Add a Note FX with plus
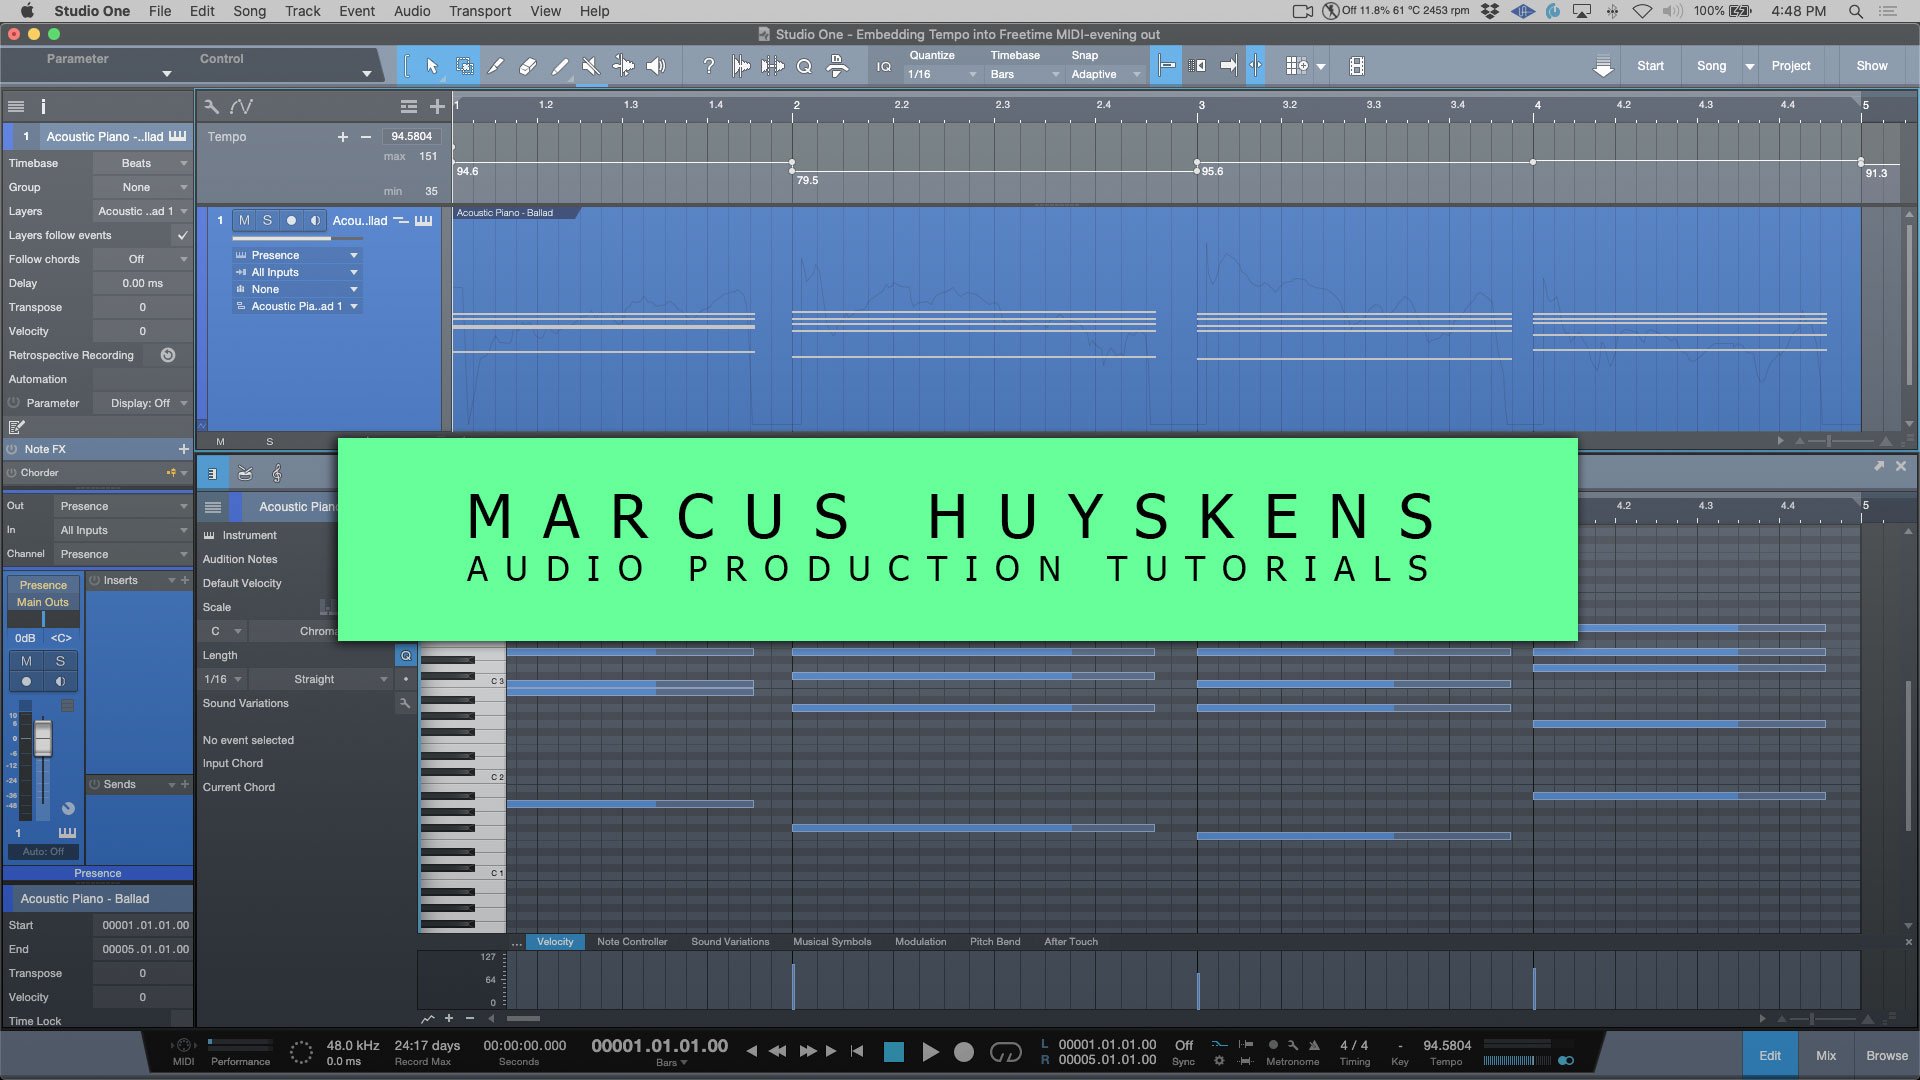This screenshot has height=1080, width=1920. click(183, 449)
